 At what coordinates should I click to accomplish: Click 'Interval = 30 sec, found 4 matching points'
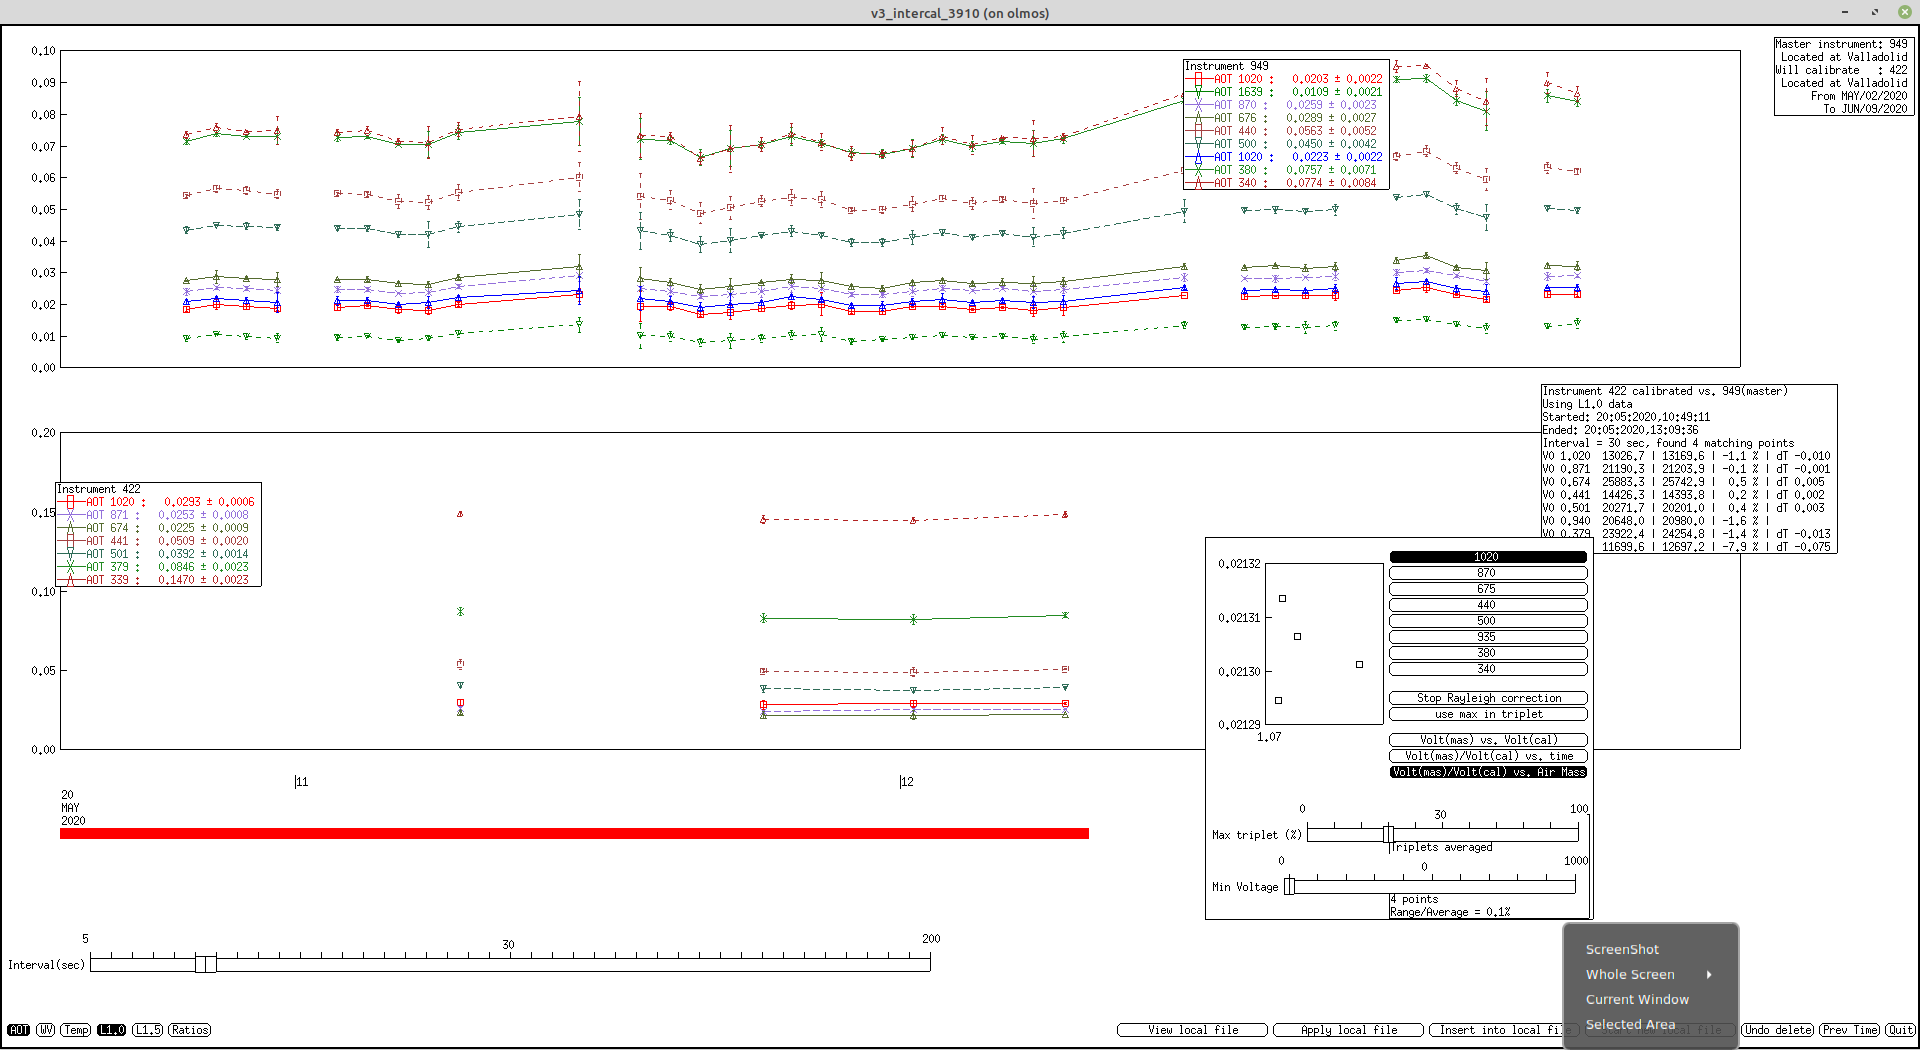(x=1668, y=443)
